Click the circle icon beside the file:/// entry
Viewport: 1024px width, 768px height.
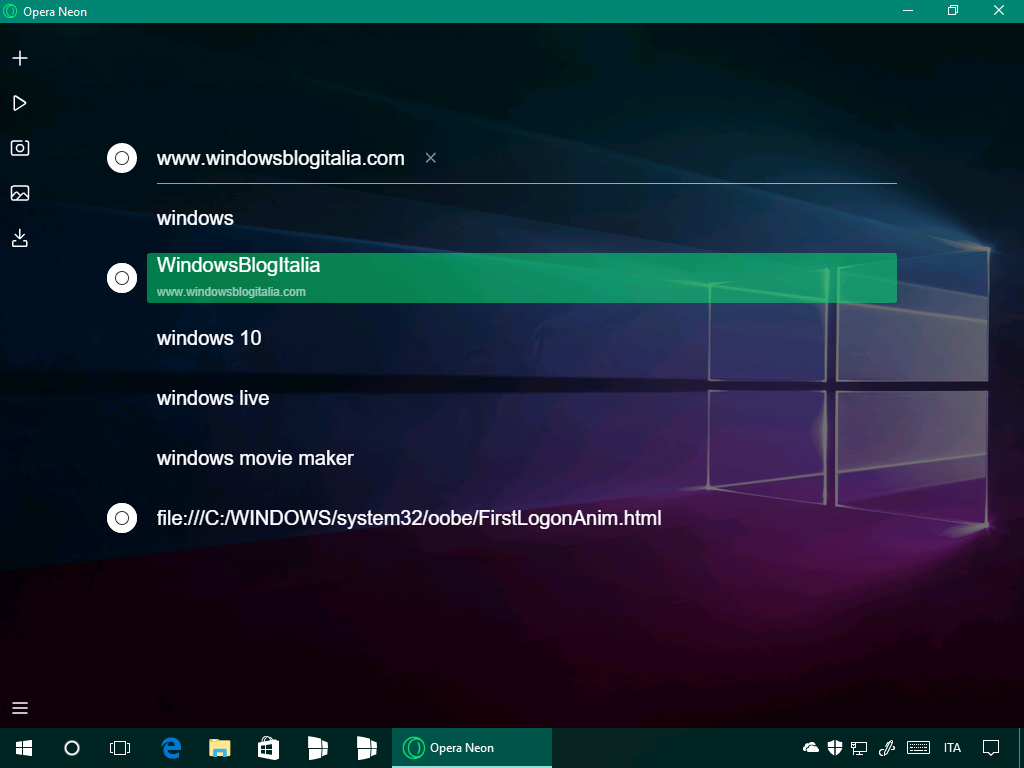click(x=121, y=519)
